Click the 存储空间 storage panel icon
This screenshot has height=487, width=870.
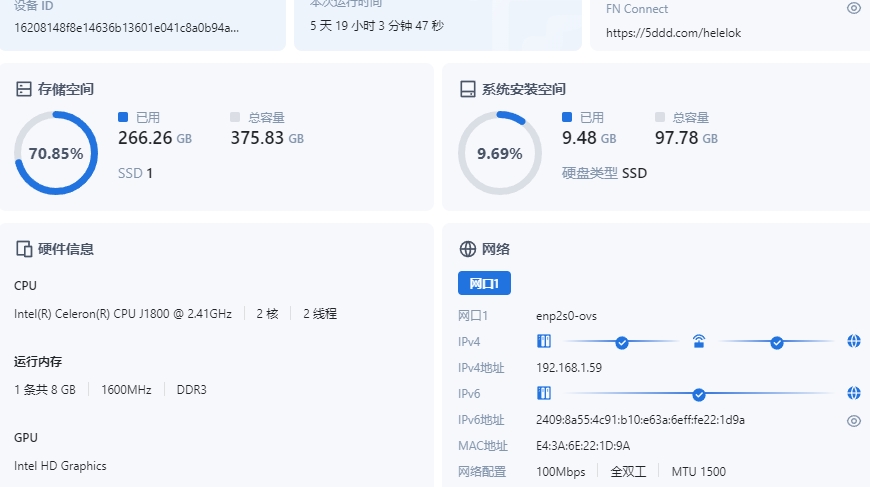[23, 89]
